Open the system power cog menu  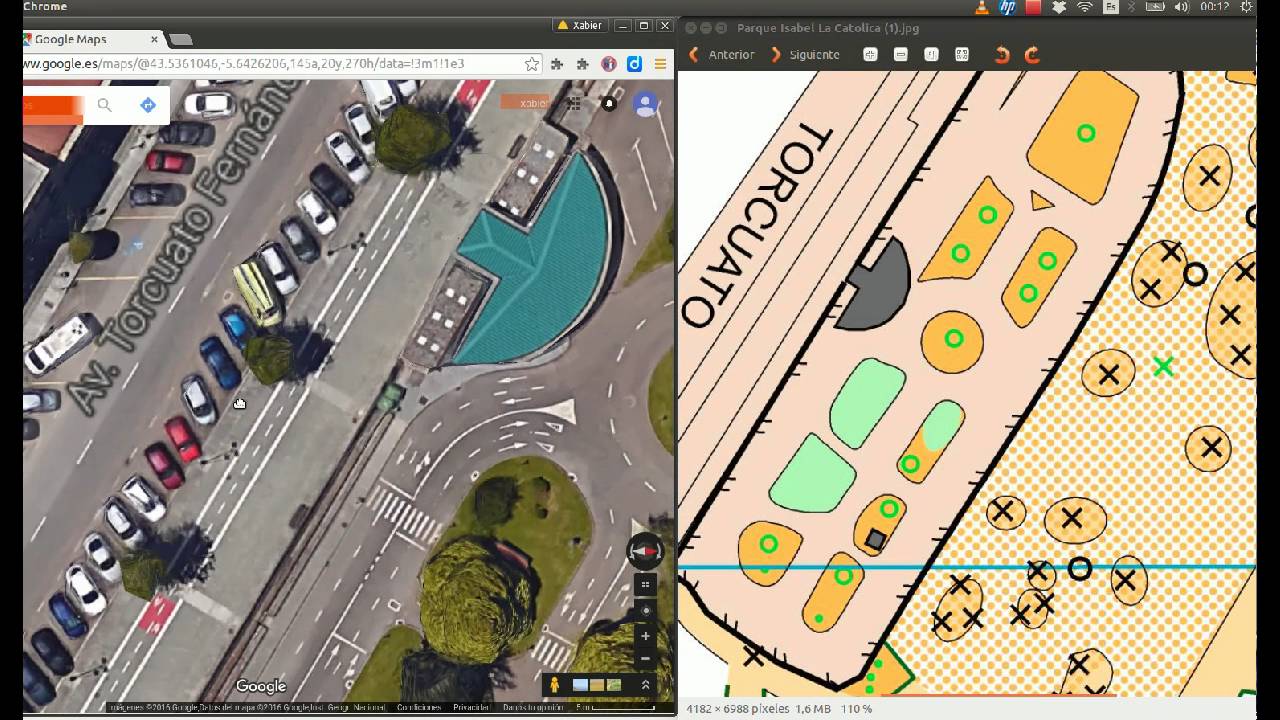[x=1246, y=7]
